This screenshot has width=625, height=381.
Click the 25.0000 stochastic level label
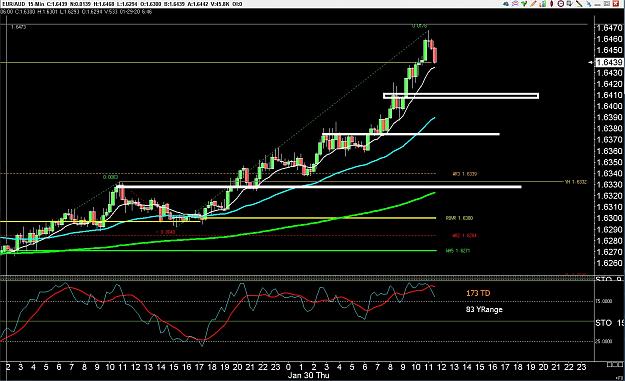603,342
